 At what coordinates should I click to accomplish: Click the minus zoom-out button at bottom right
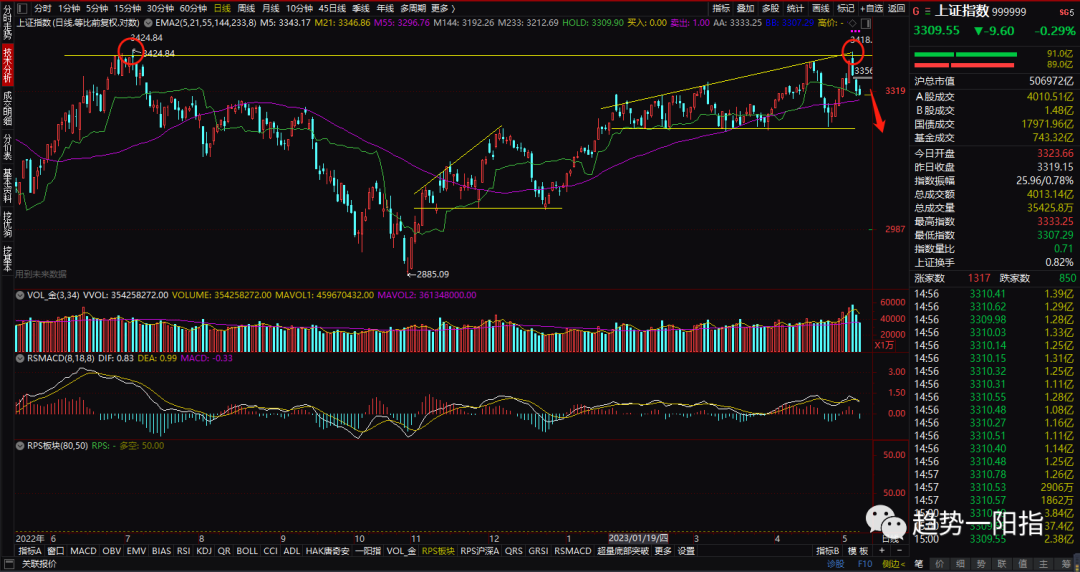899,551
